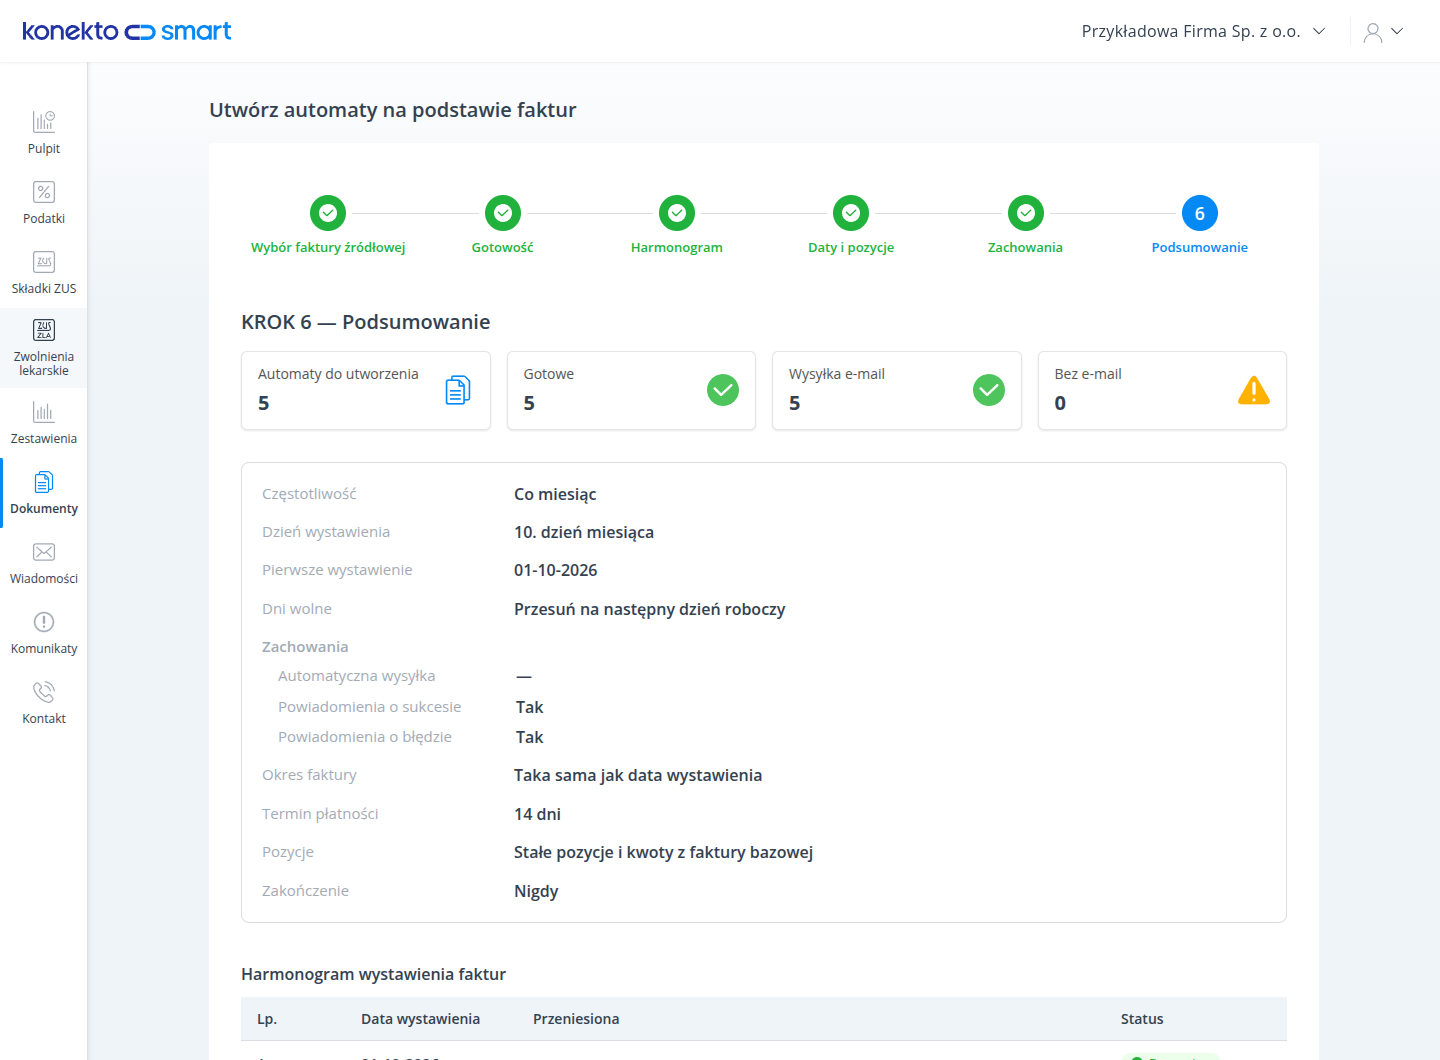
Task: Click green checkmark in Wysyłka e-mail card
Action: click(x=989, y=390)
